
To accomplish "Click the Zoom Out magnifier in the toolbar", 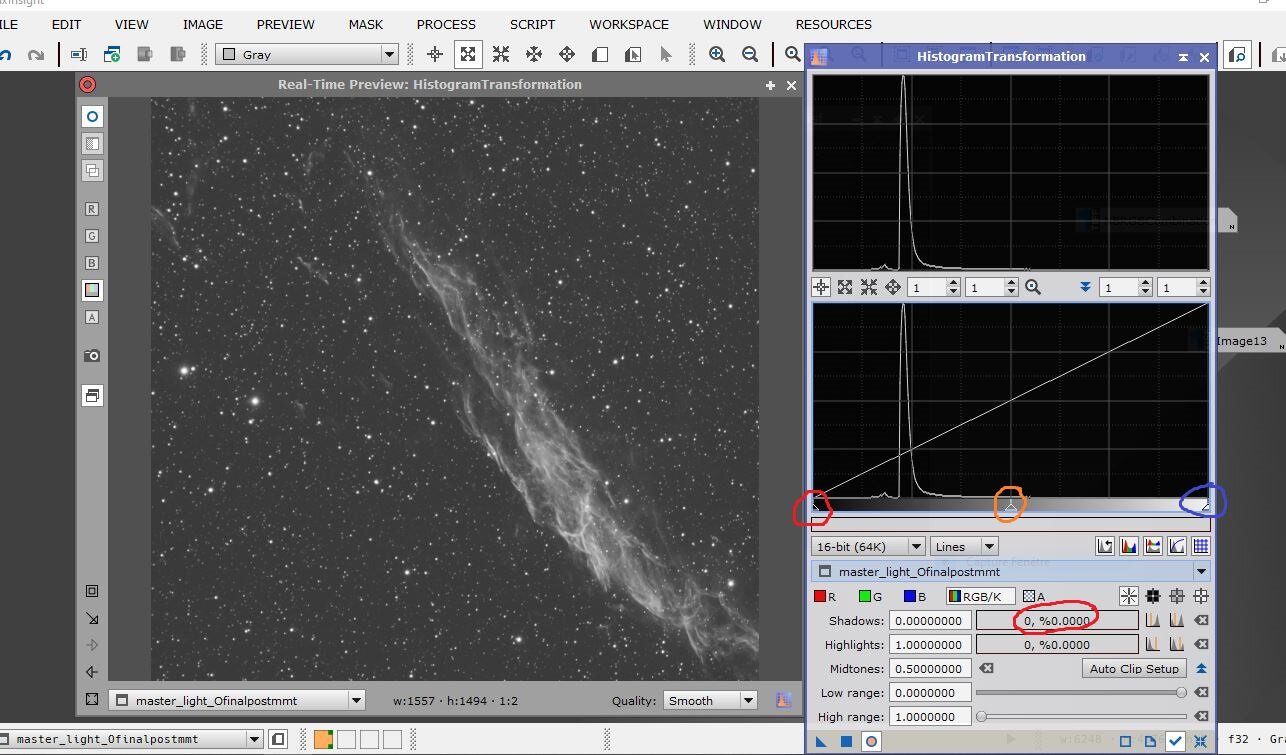I will click(750, 55).
